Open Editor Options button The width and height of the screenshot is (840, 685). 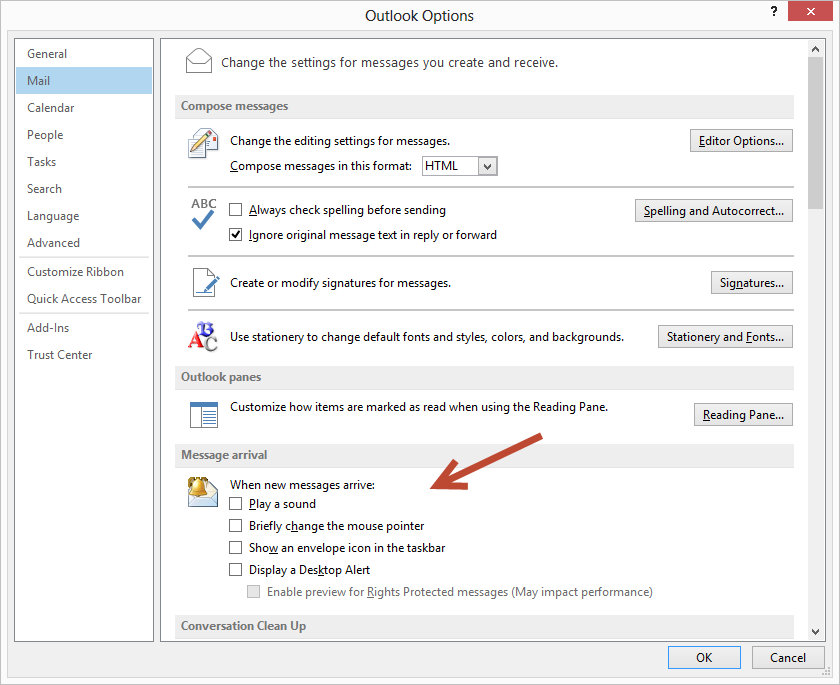[x=741, y=141]
